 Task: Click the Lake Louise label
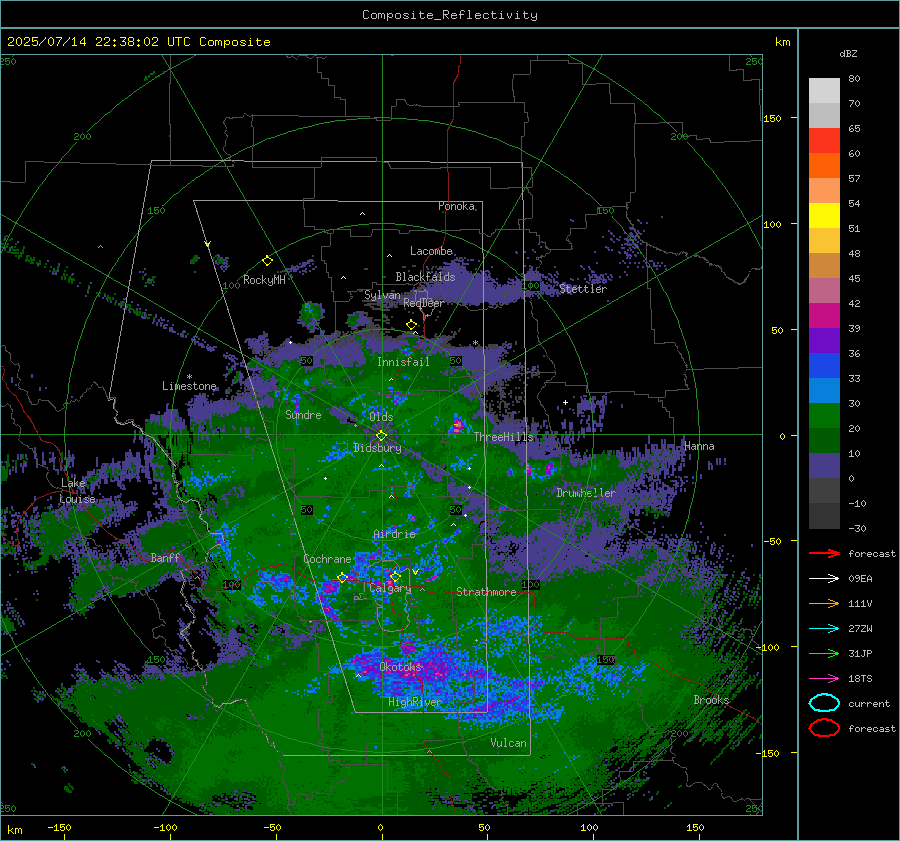point(78,491)
